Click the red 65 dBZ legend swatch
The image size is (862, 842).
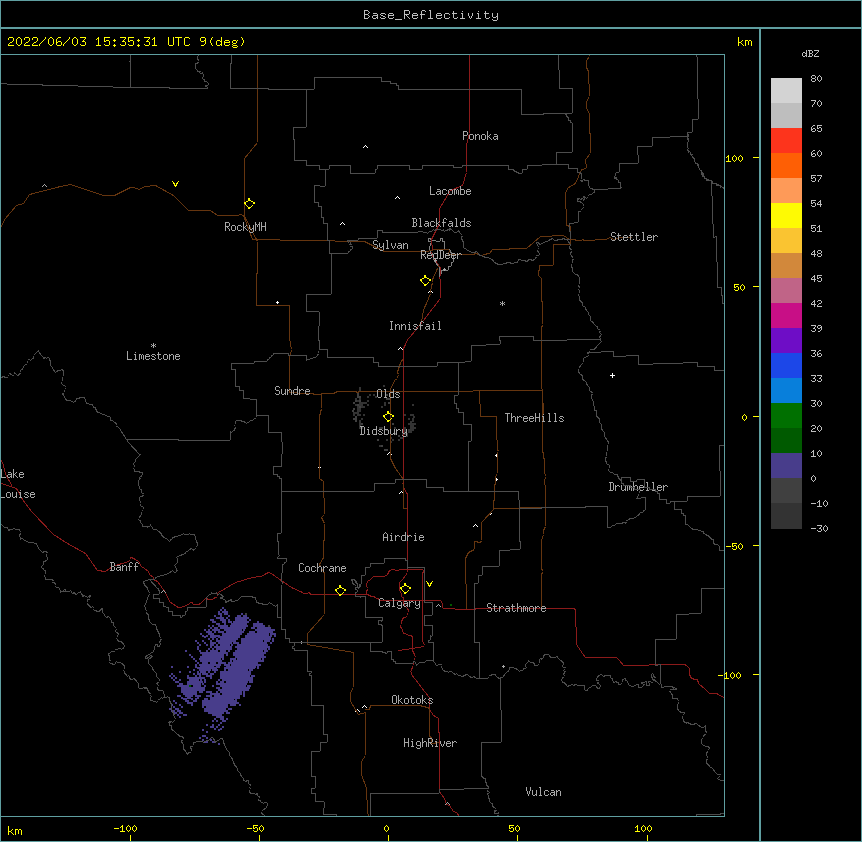(786, 141)
